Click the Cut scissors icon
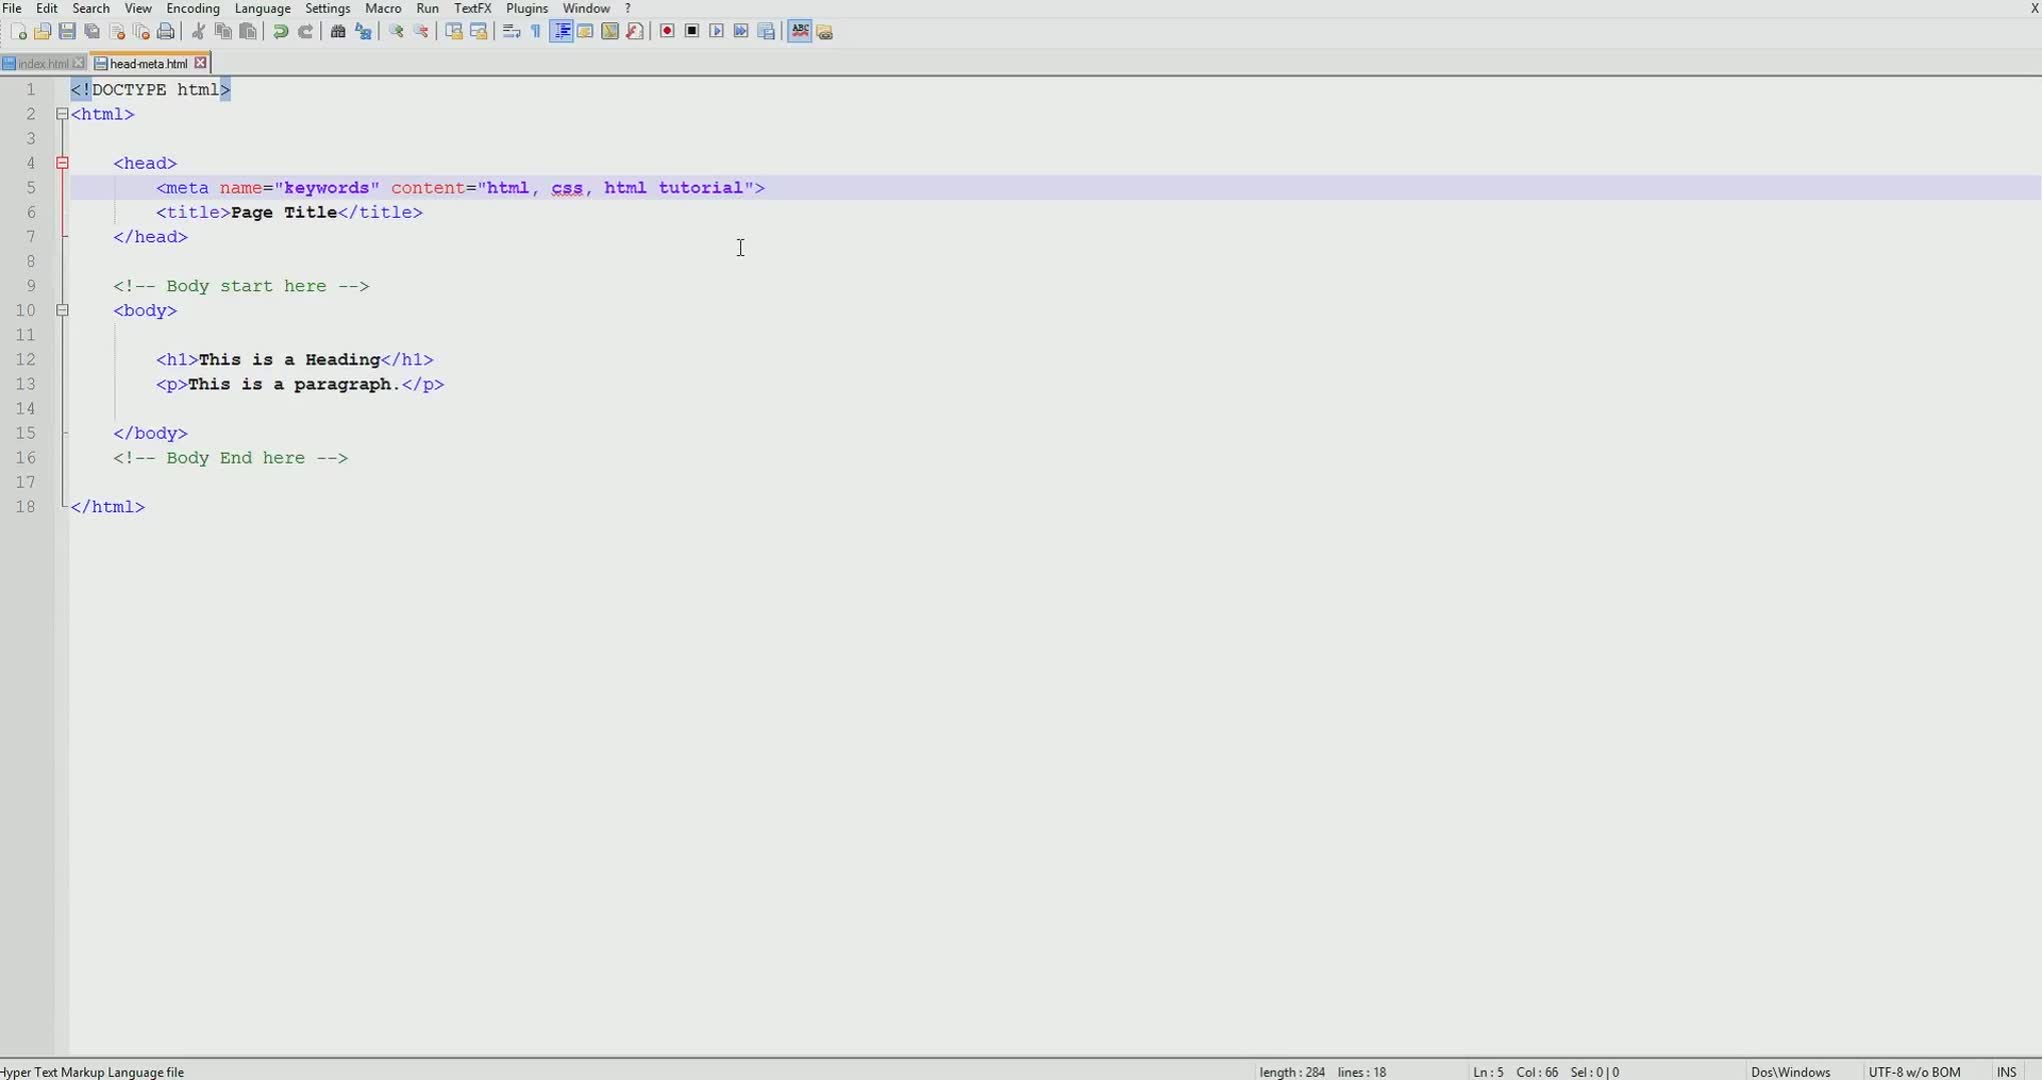This screenshot has width=2042, height=1080. 198,32
